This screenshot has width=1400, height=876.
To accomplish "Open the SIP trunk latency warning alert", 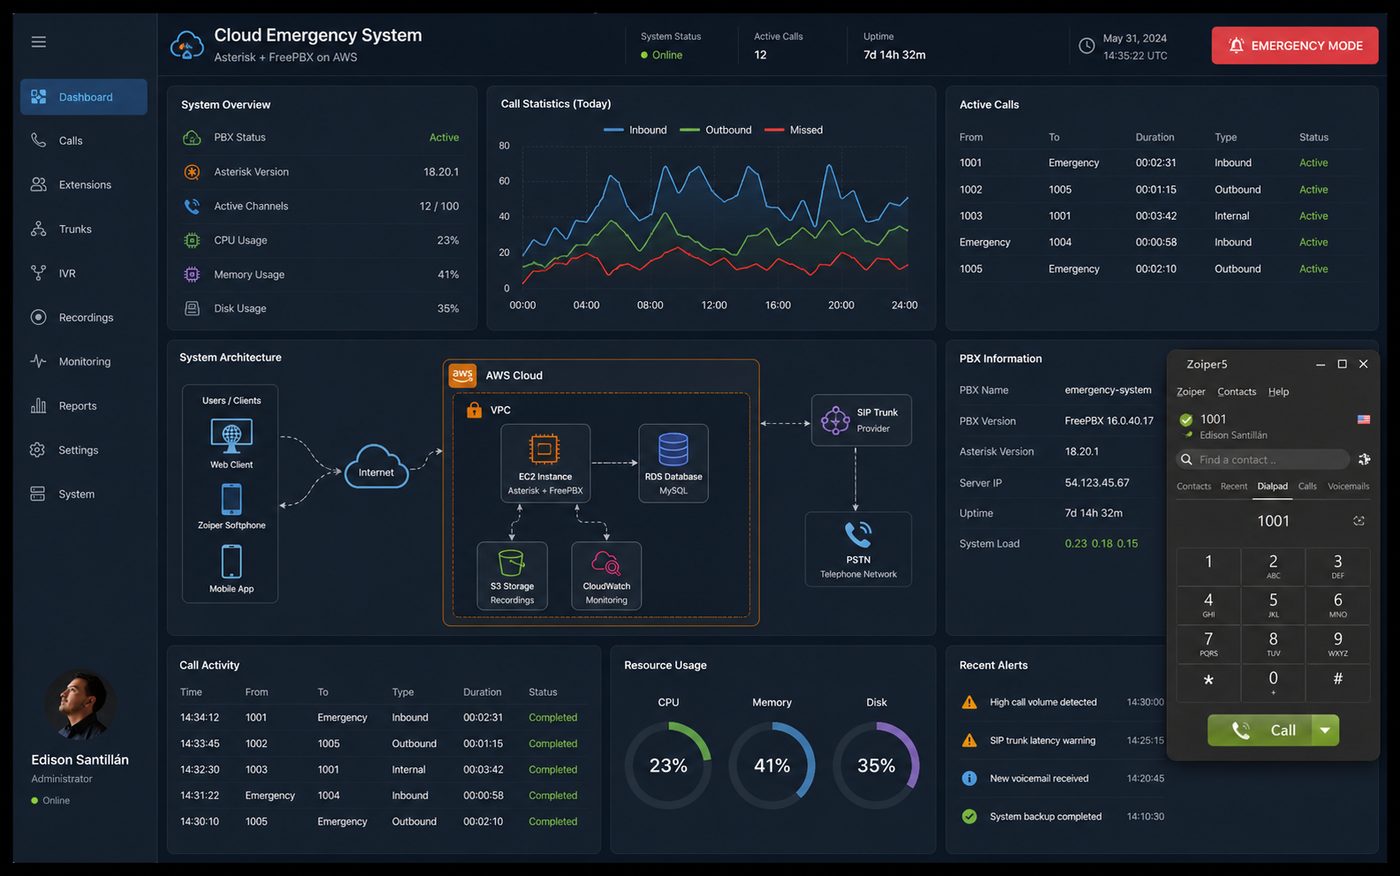I will click(x=1062, y=740).
